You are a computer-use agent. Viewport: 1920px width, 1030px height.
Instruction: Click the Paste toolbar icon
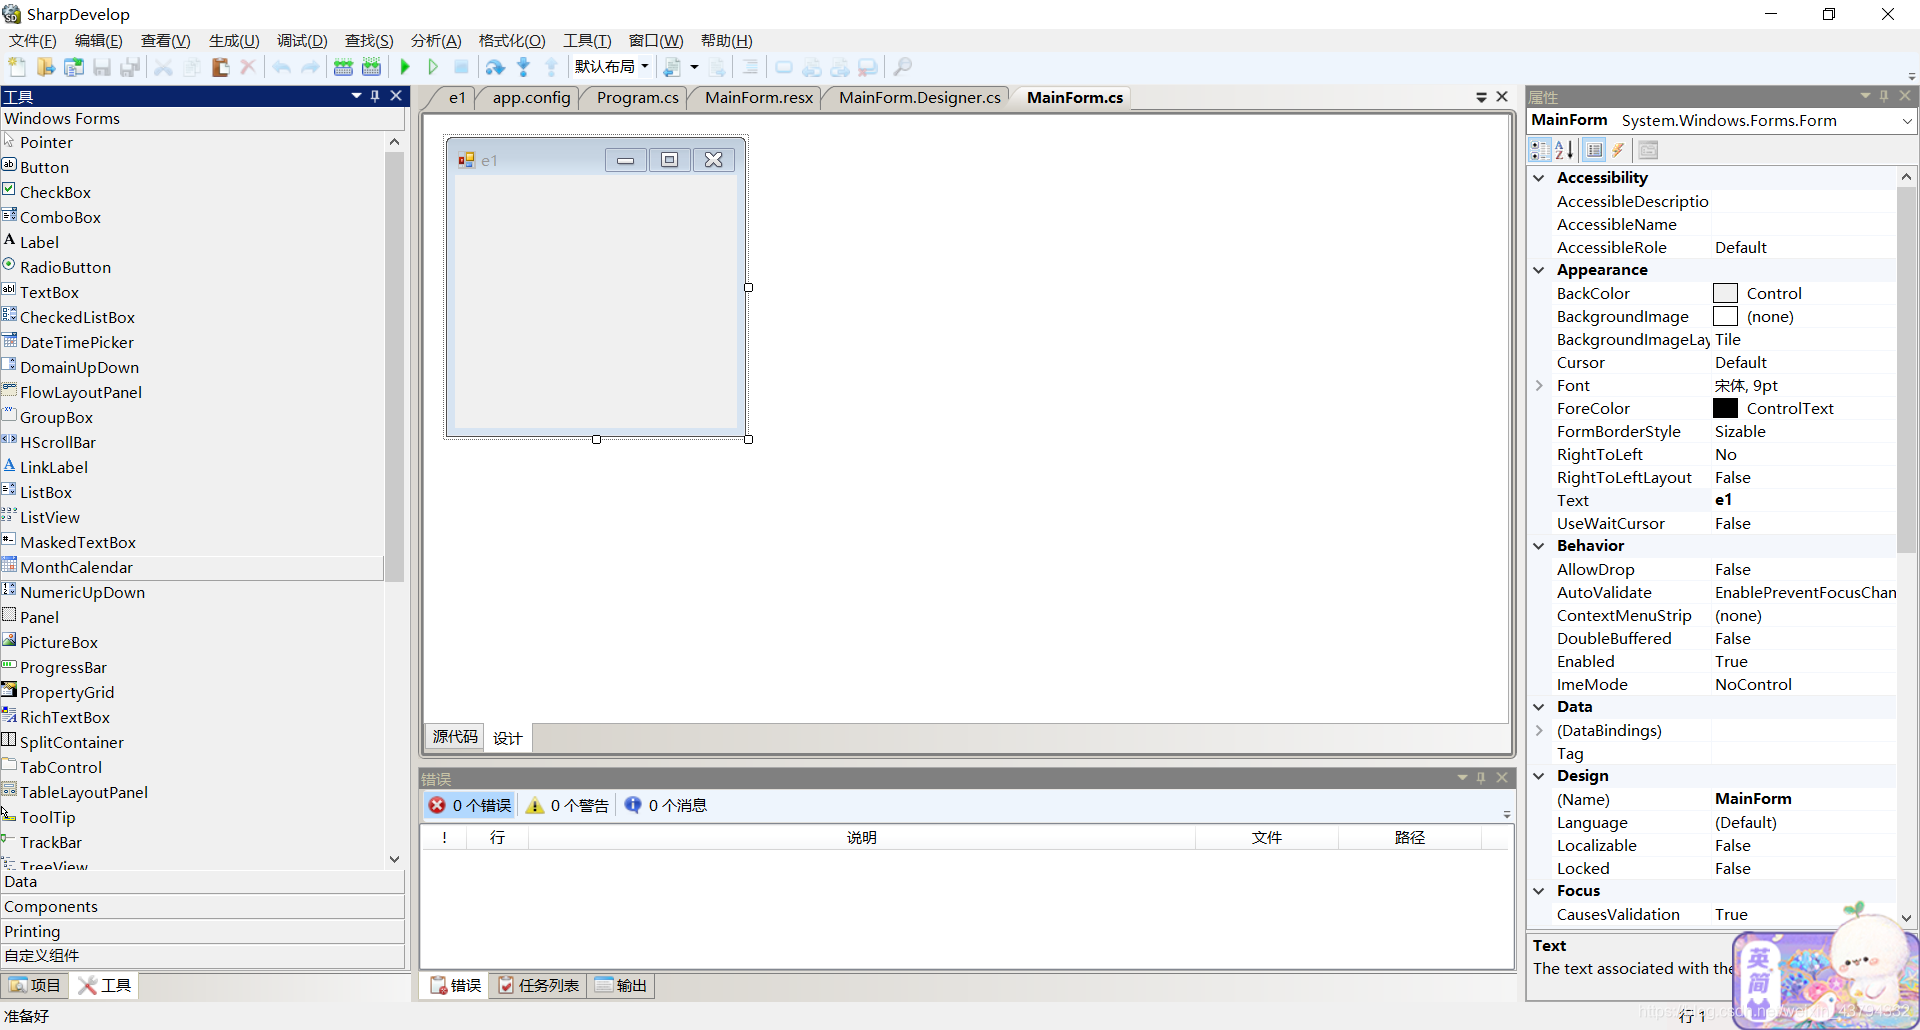point(220,67)
